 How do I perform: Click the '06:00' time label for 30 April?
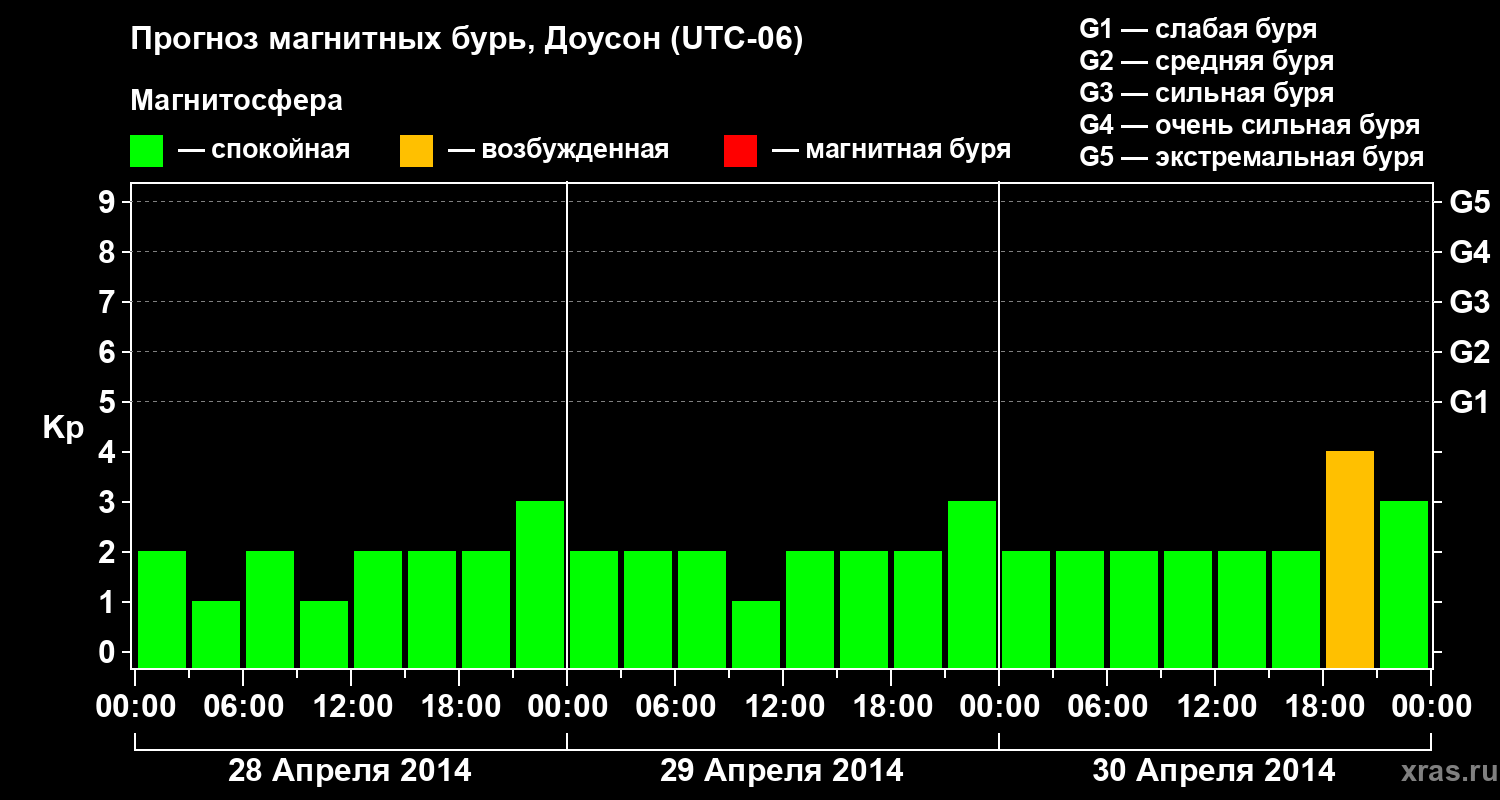1108,707
